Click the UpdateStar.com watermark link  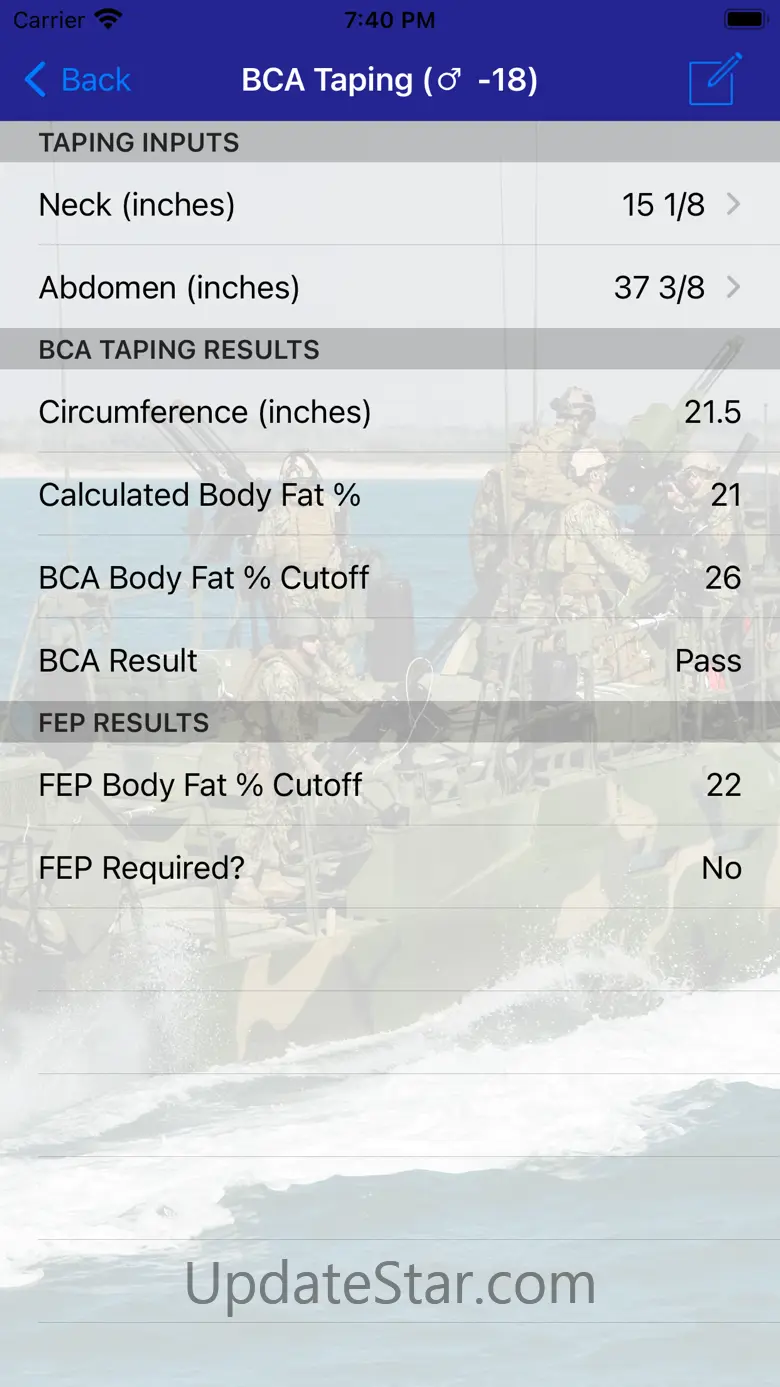pos(390,1284)
